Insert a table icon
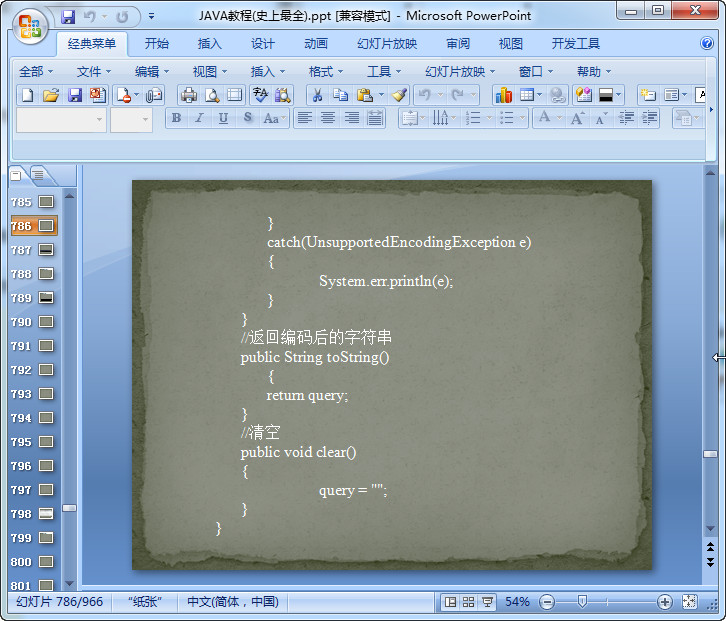The height and width of the screenshot is (621, 726). [527, 95]
